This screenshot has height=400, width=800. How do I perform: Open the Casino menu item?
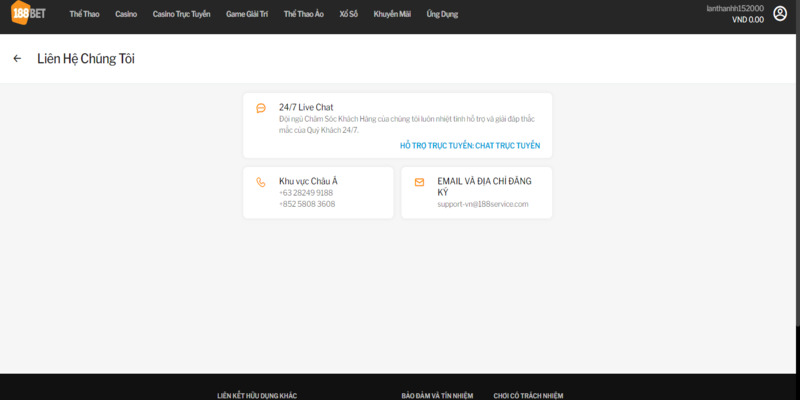(x=126, y=15)
